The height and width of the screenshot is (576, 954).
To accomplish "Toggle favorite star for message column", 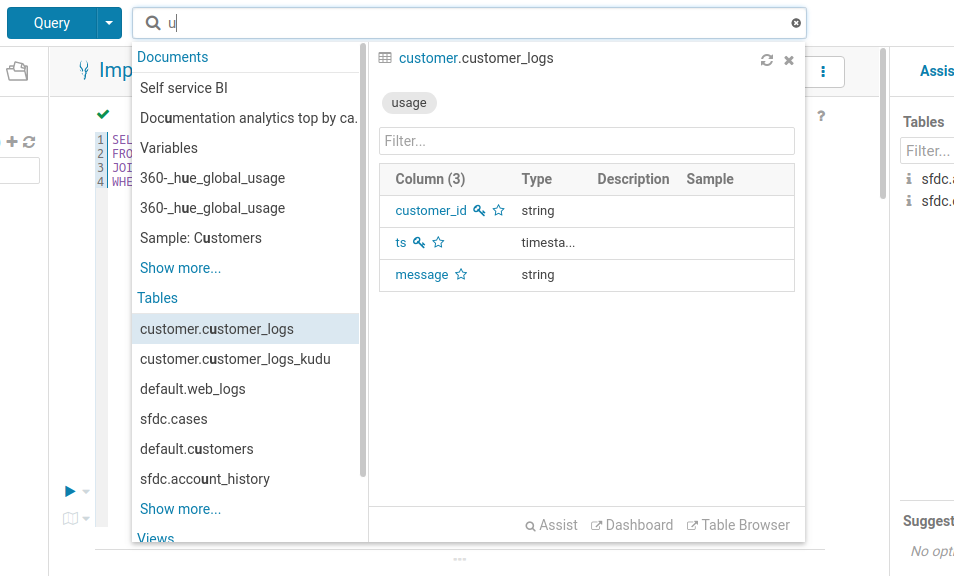I will (461, 274).
